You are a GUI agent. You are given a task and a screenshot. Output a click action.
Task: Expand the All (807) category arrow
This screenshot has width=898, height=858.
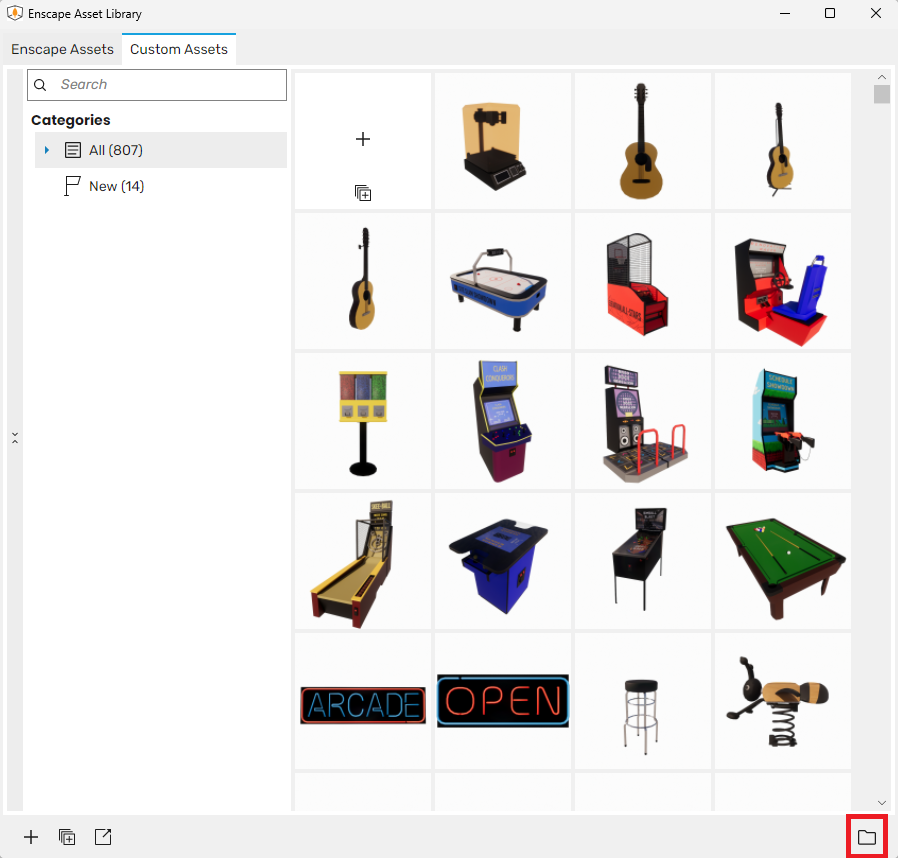47,150
